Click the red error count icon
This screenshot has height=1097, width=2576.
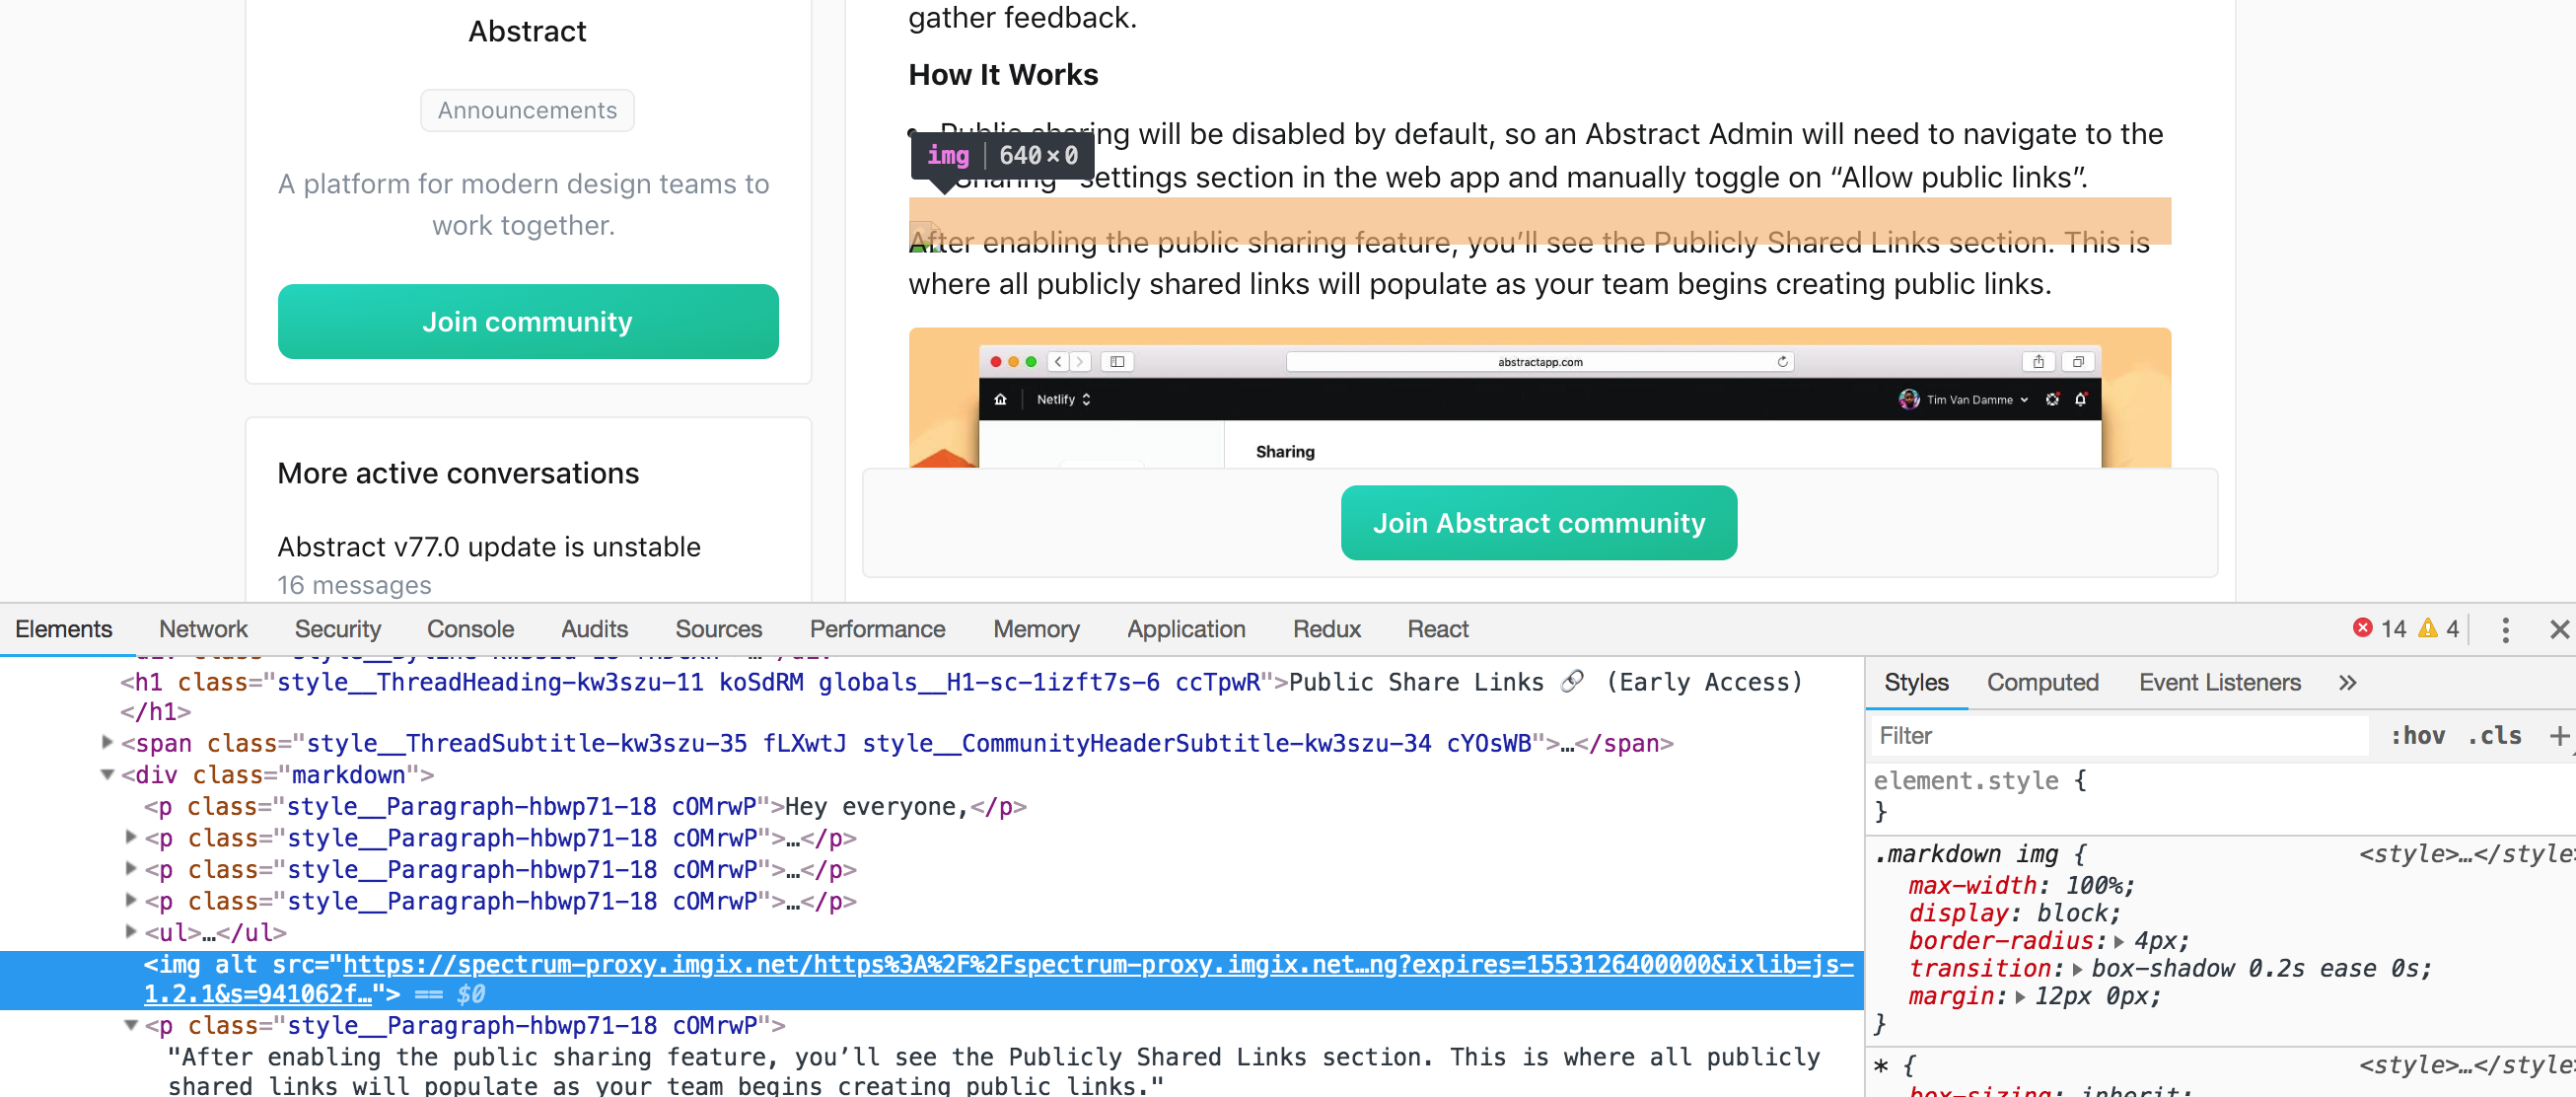(2362, 628)
